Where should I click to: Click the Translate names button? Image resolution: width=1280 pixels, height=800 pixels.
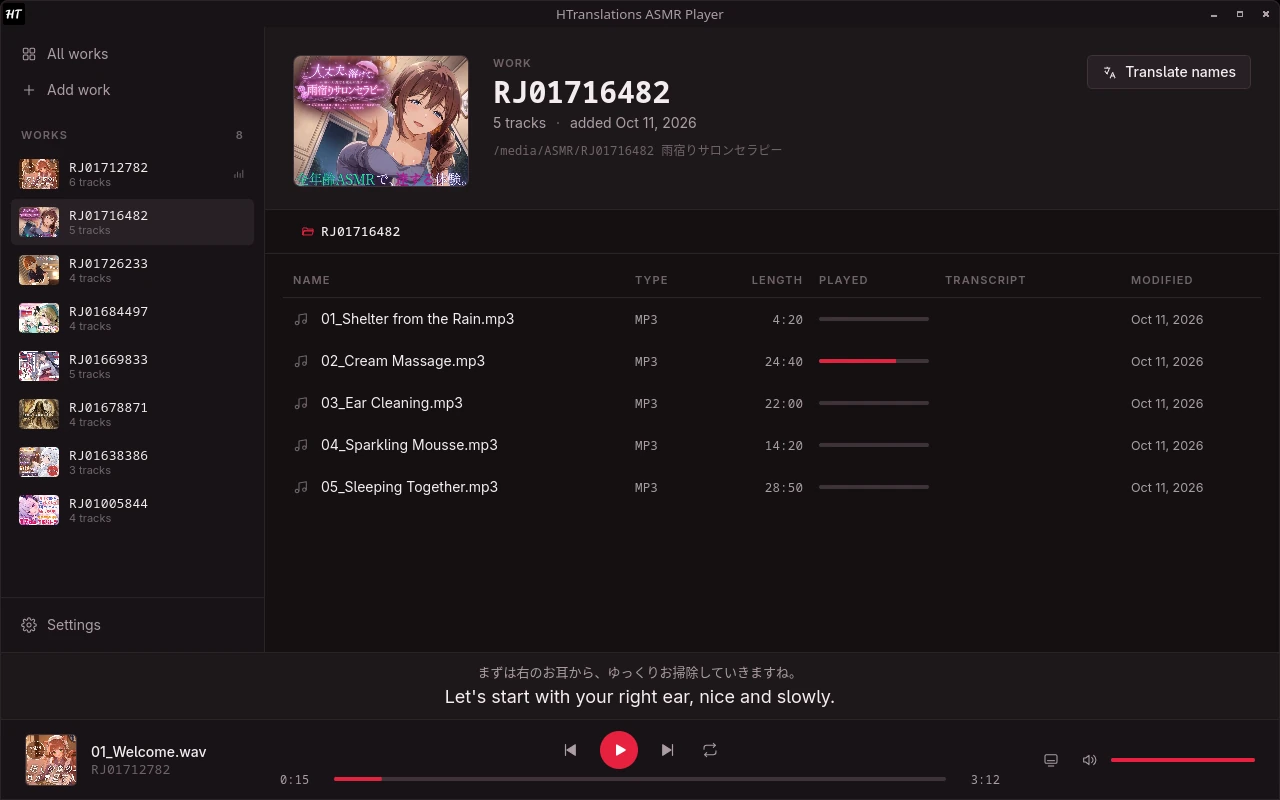pos(1169,72)
